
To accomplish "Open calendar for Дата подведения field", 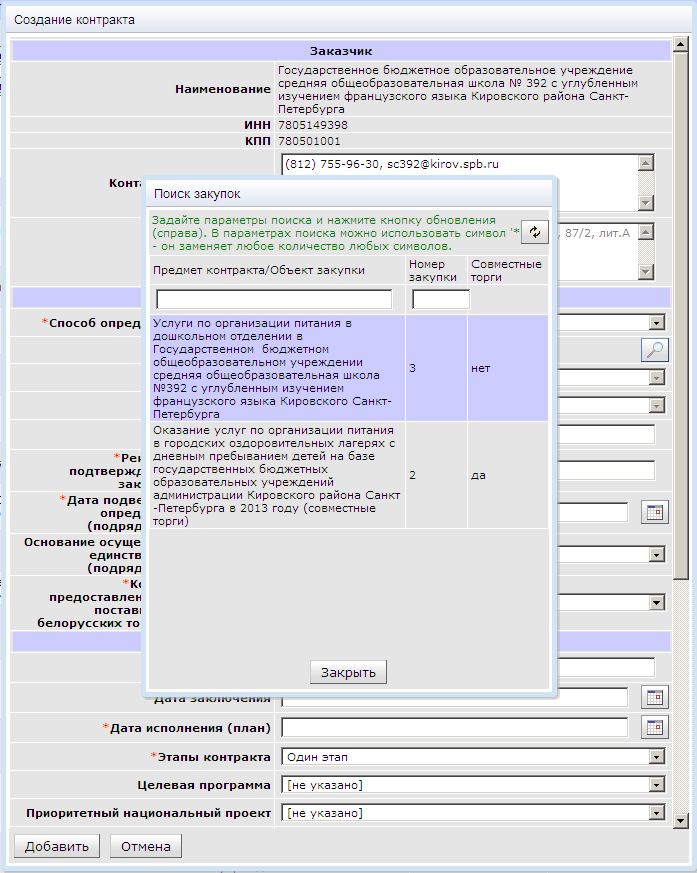I will tap(655, 512).
